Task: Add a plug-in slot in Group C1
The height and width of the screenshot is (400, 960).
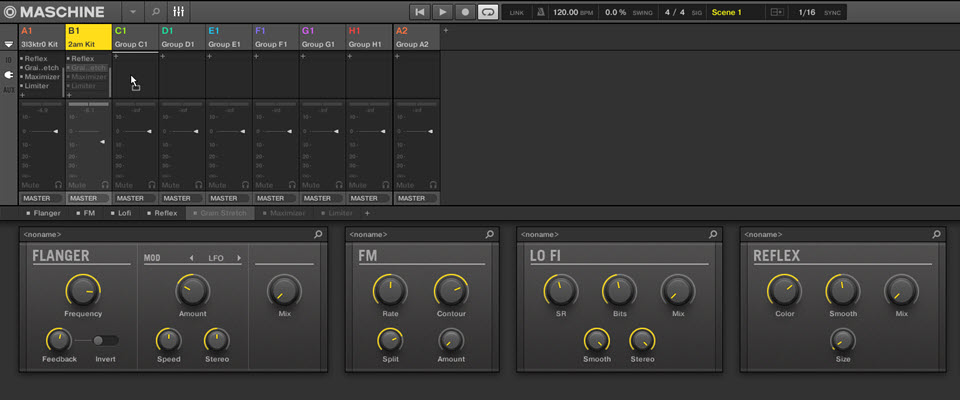Action: (116, 56)
